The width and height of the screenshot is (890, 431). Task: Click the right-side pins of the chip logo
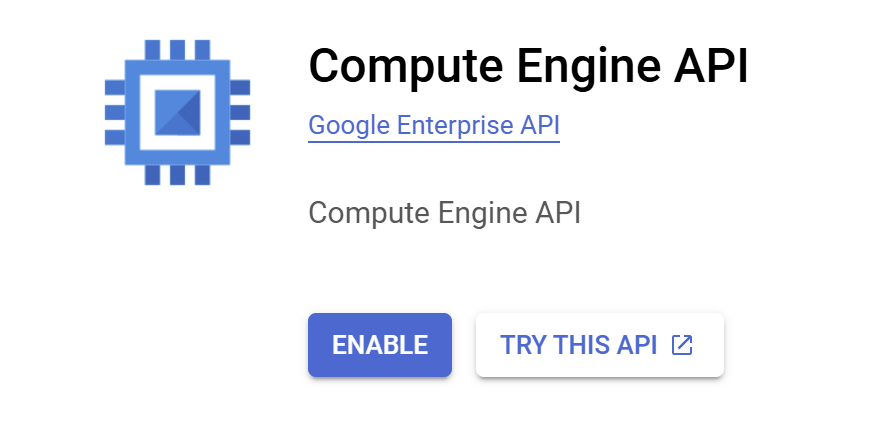pyautogui.click(x=240, y=111)
